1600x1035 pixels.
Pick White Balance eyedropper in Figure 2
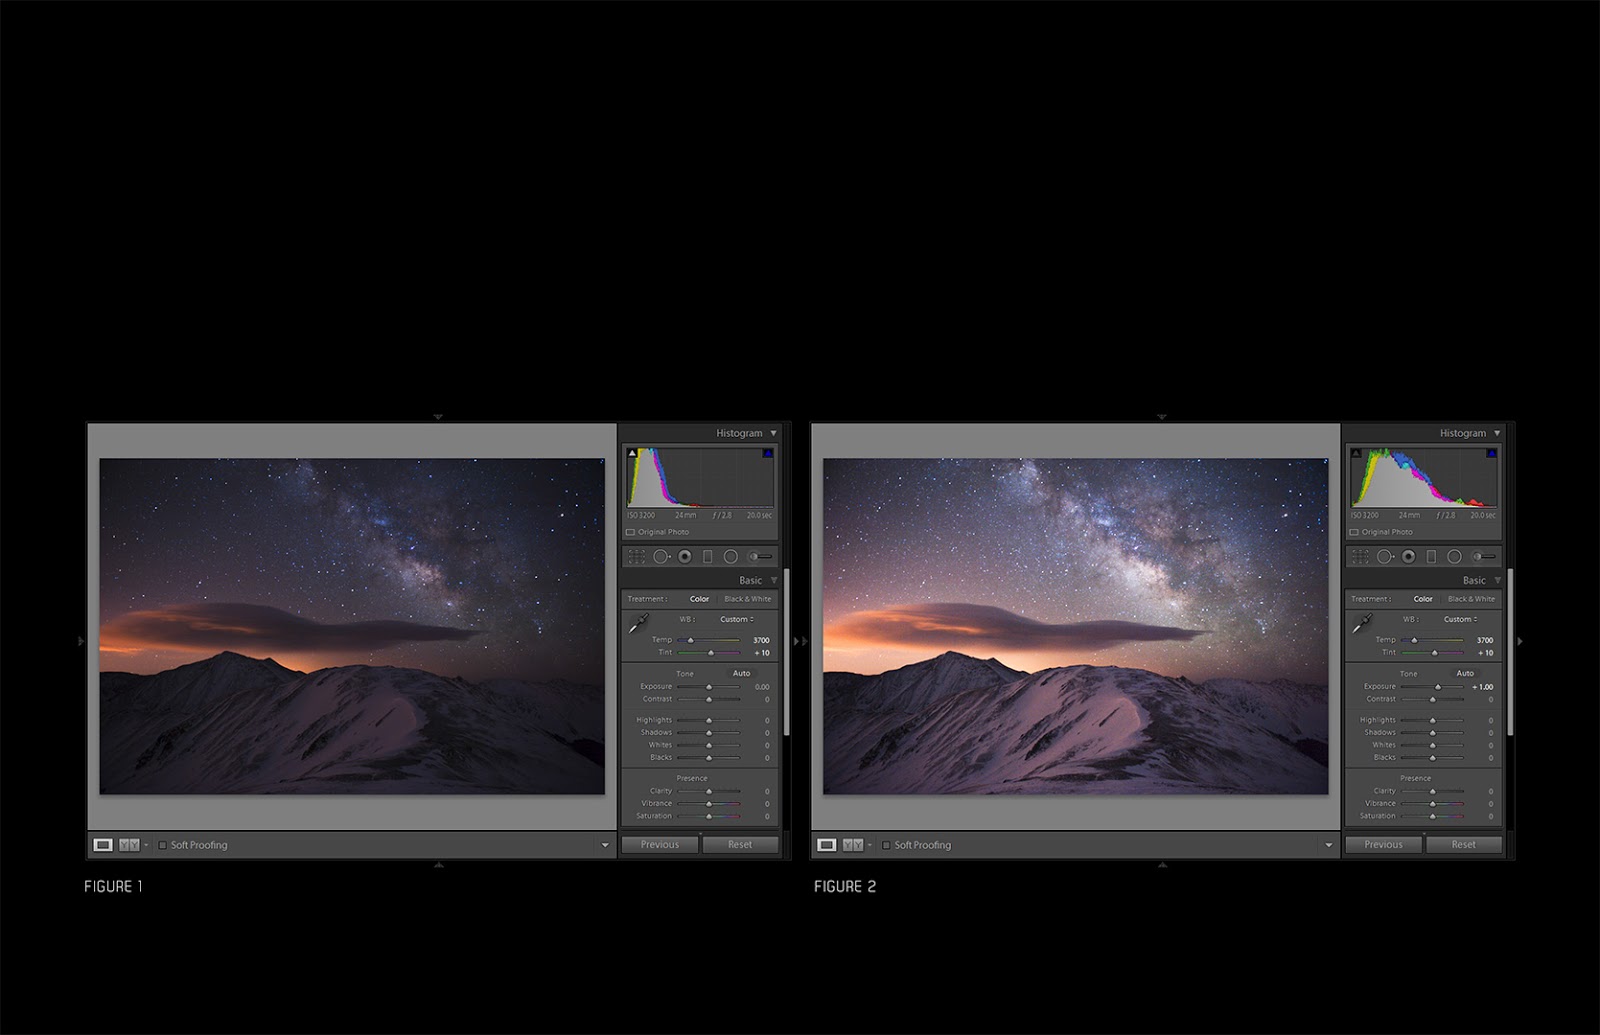click(1362, 624)
